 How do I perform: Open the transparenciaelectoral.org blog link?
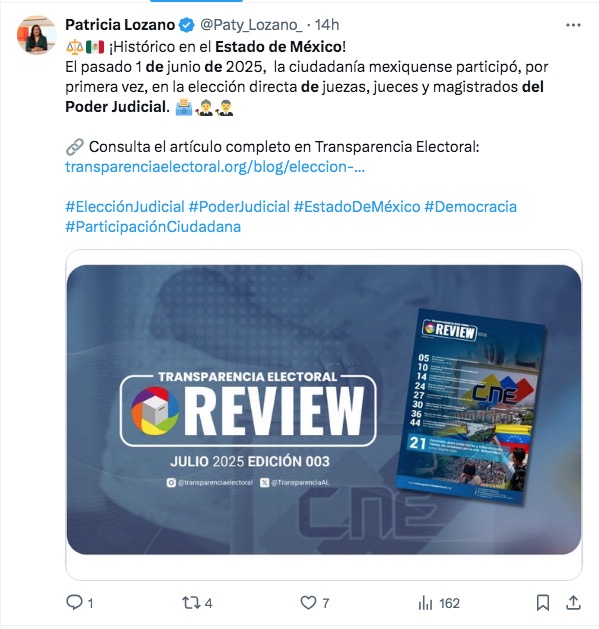tap(215, 167)
